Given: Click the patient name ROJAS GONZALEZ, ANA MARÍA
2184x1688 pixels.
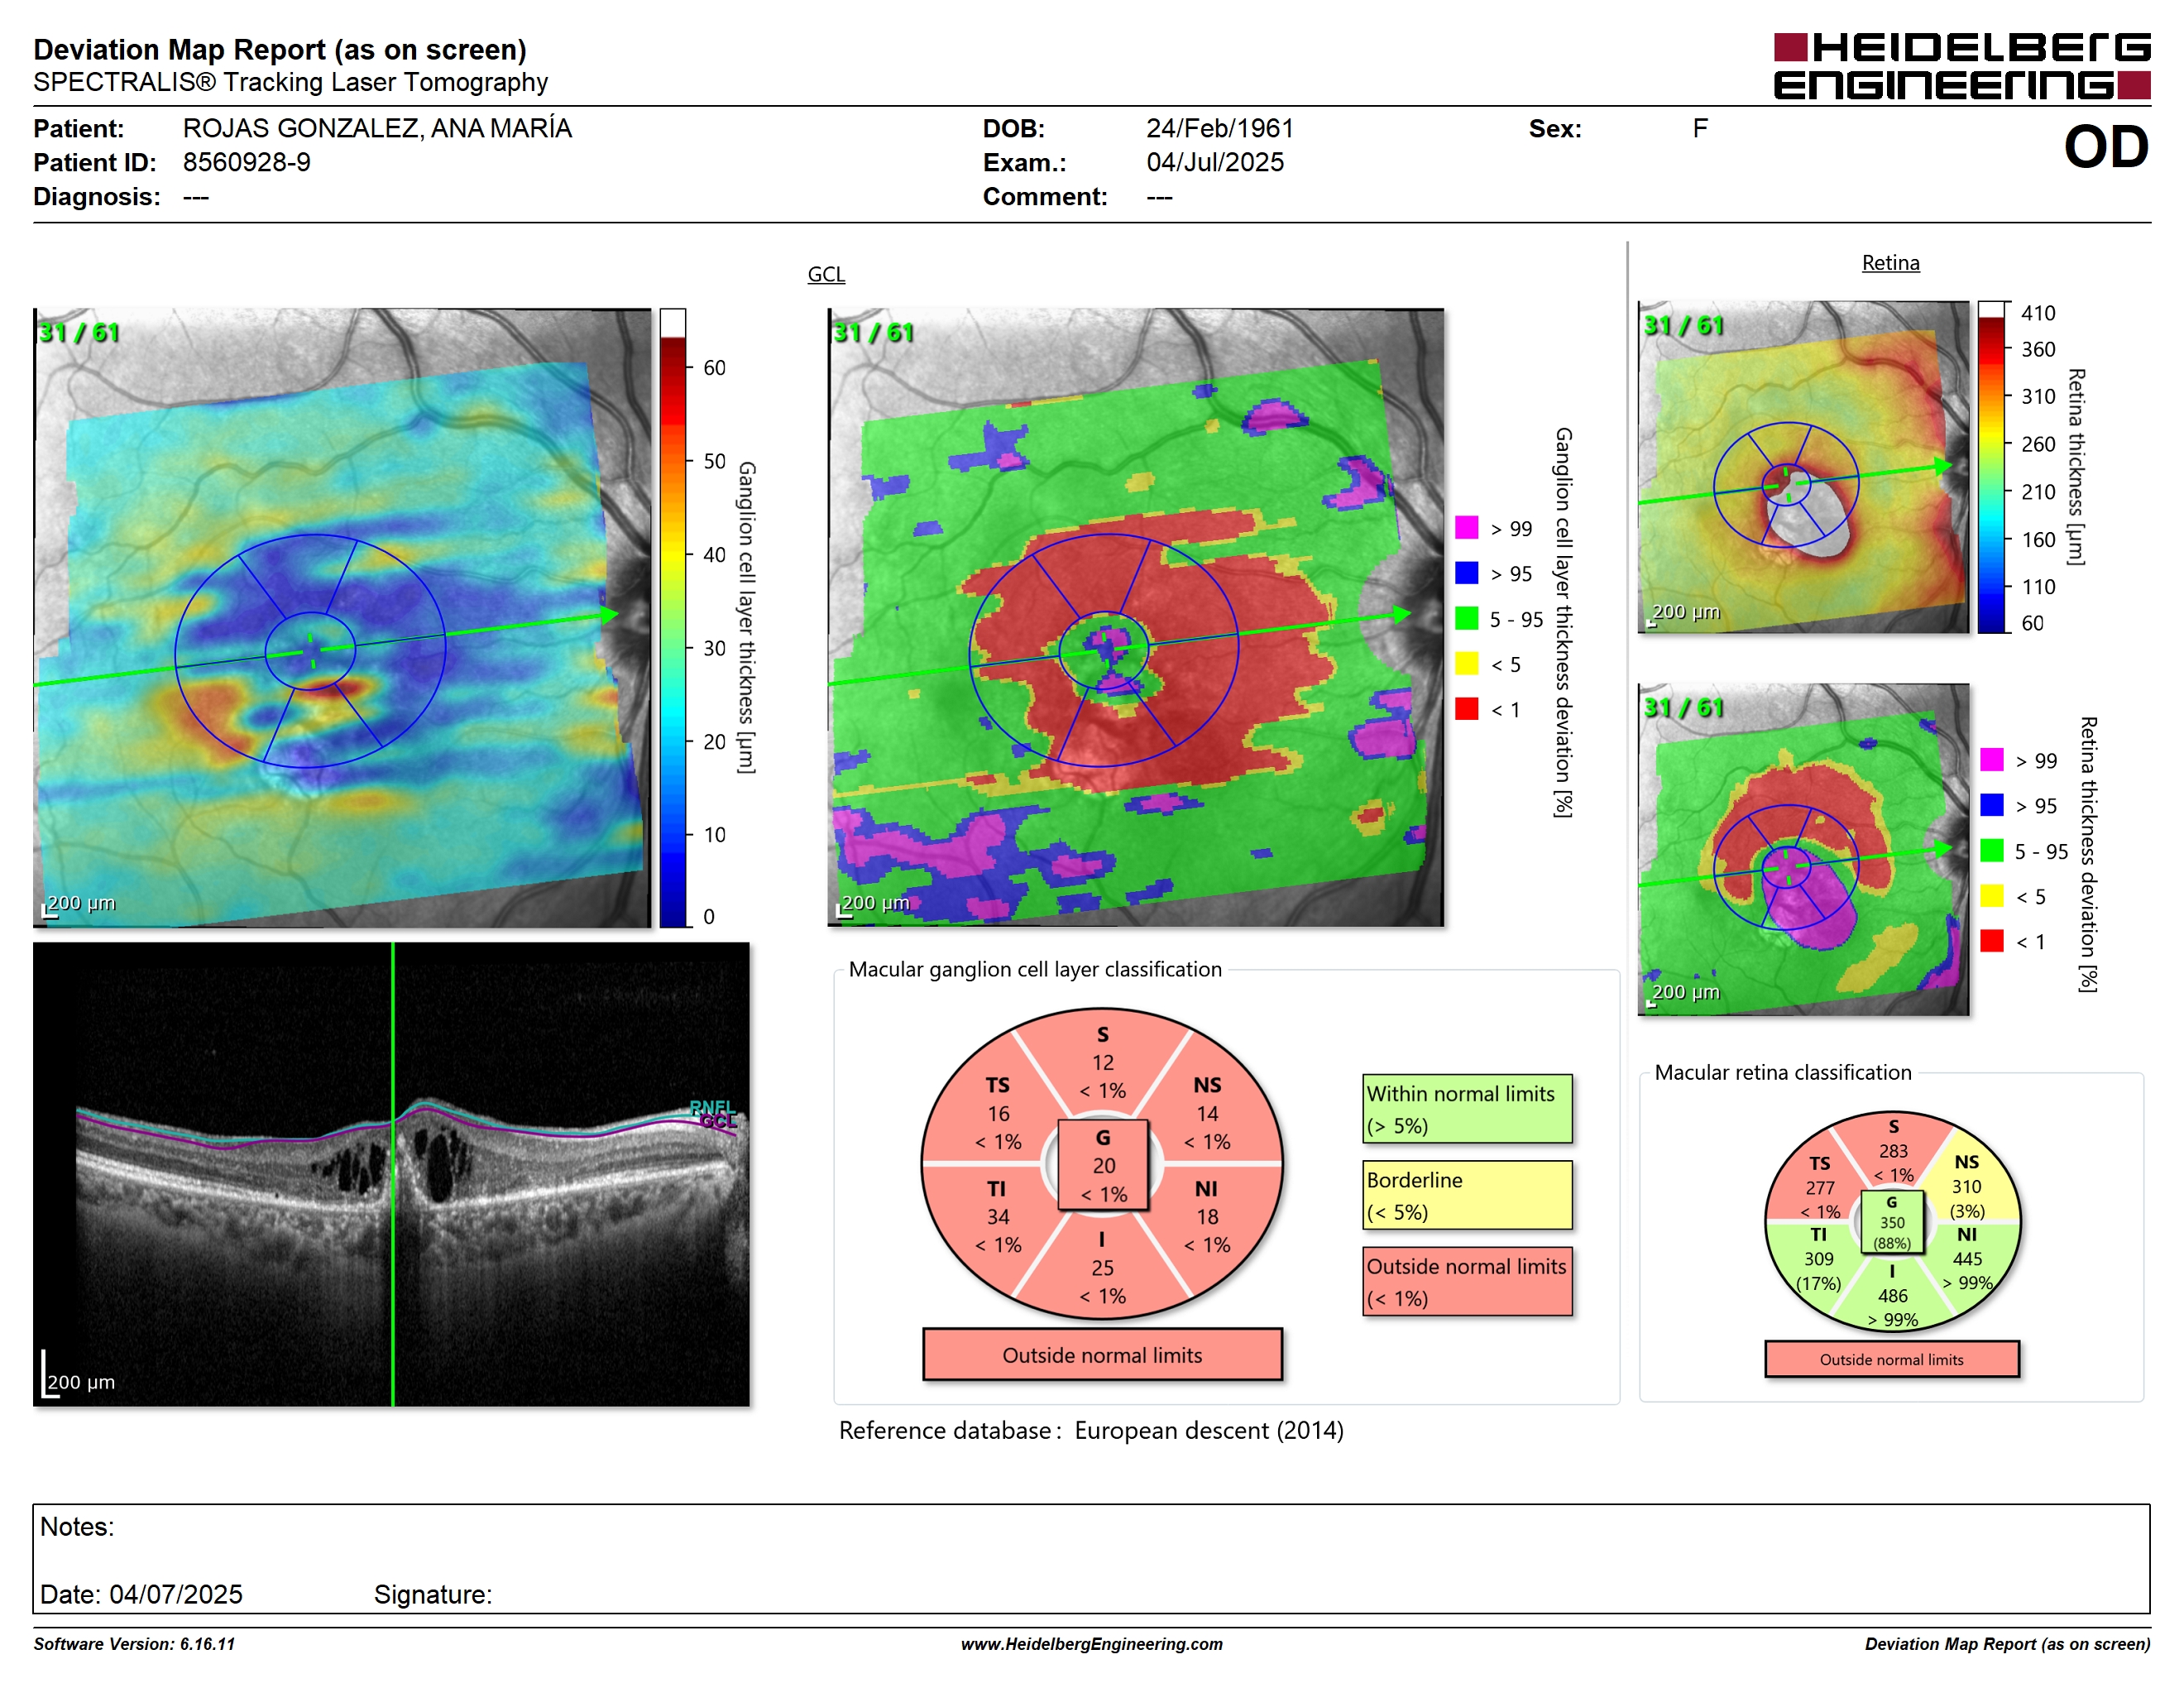Looking at the screenshot, I should [x=377, y=128].
